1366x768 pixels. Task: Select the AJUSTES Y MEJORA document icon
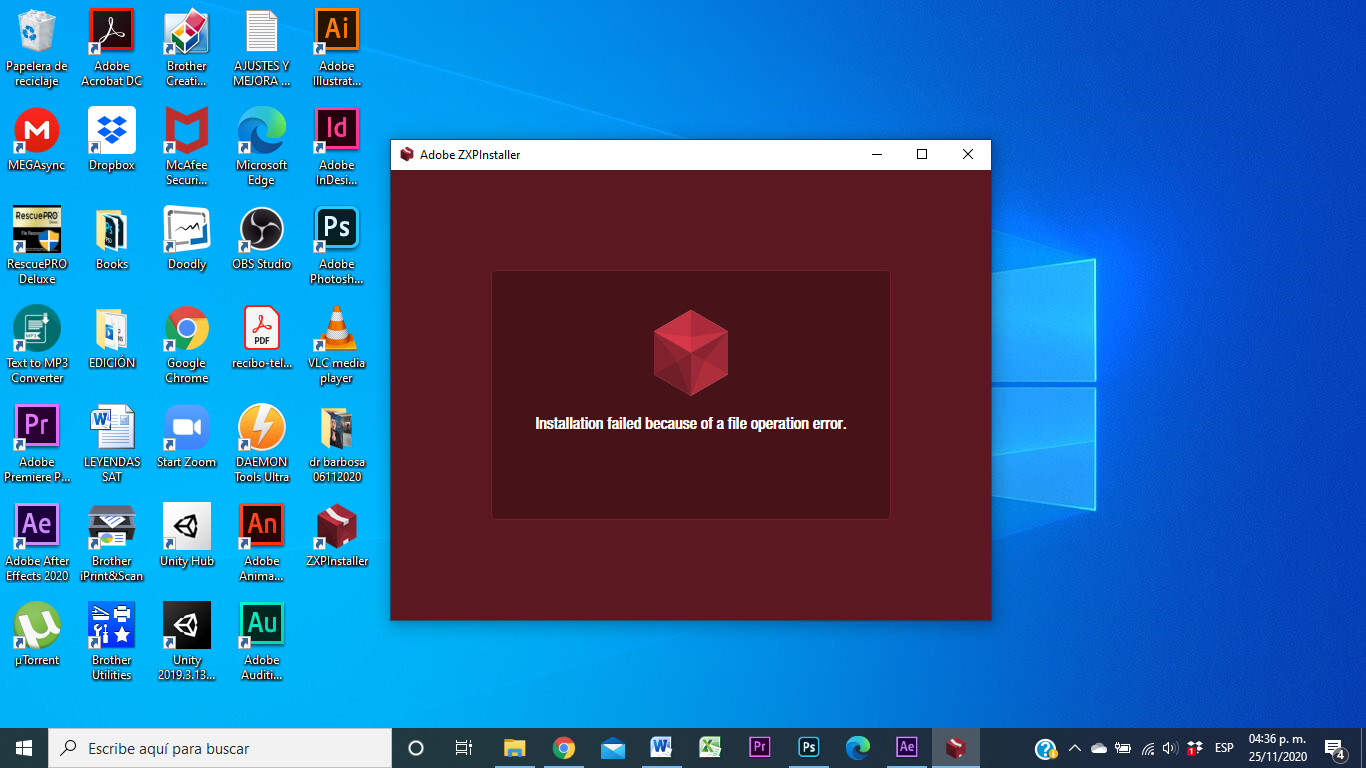(x=261, y=47)
